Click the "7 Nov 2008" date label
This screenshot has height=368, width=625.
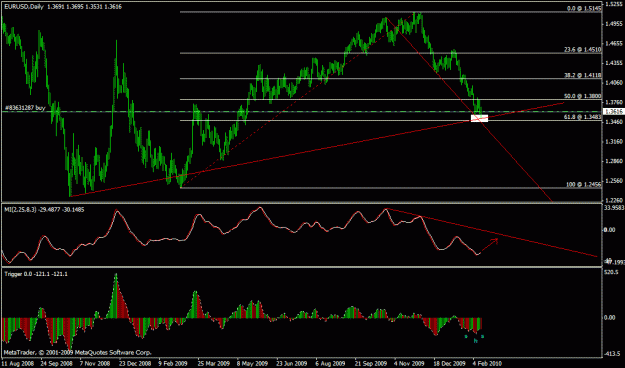tap(94, 363)
